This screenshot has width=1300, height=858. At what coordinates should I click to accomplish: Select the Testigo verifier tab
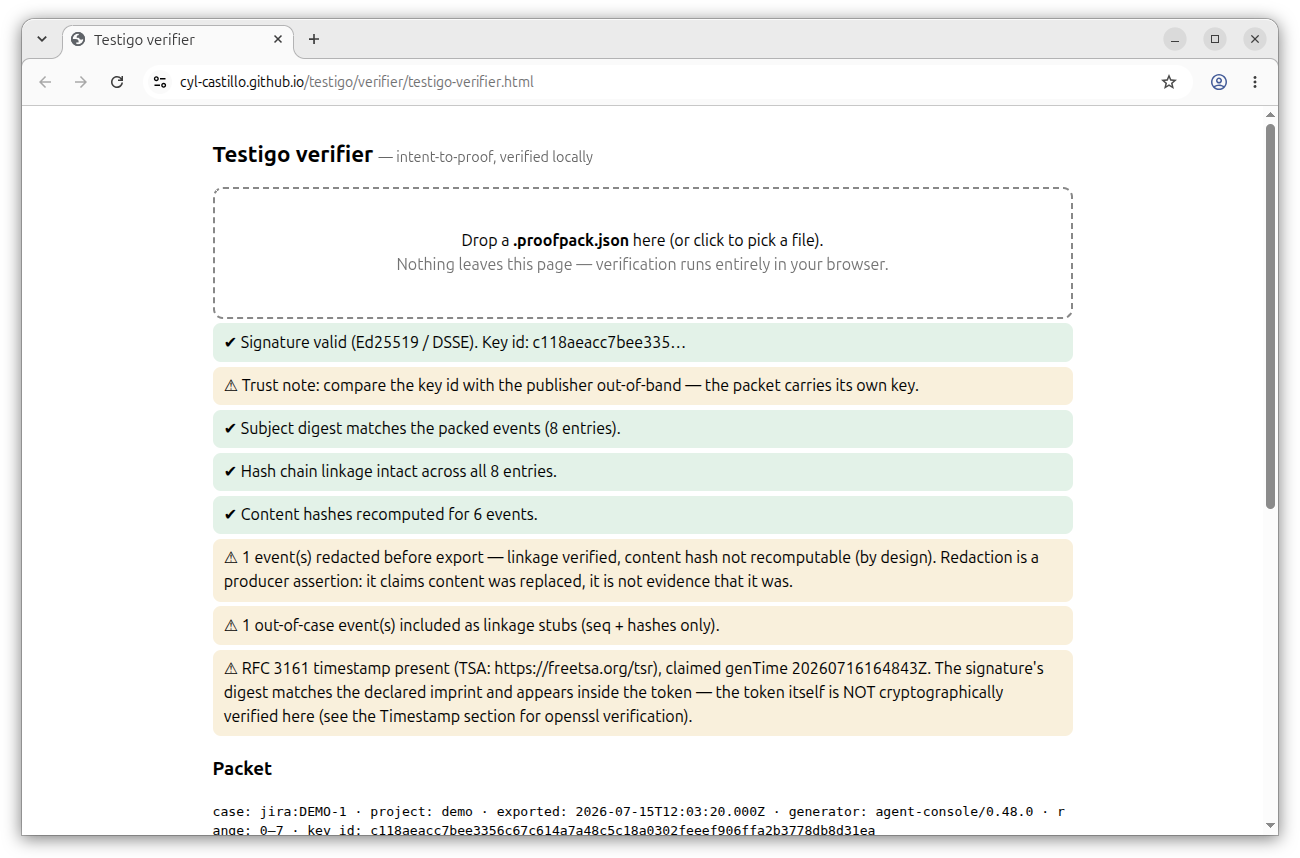[177, 40]
